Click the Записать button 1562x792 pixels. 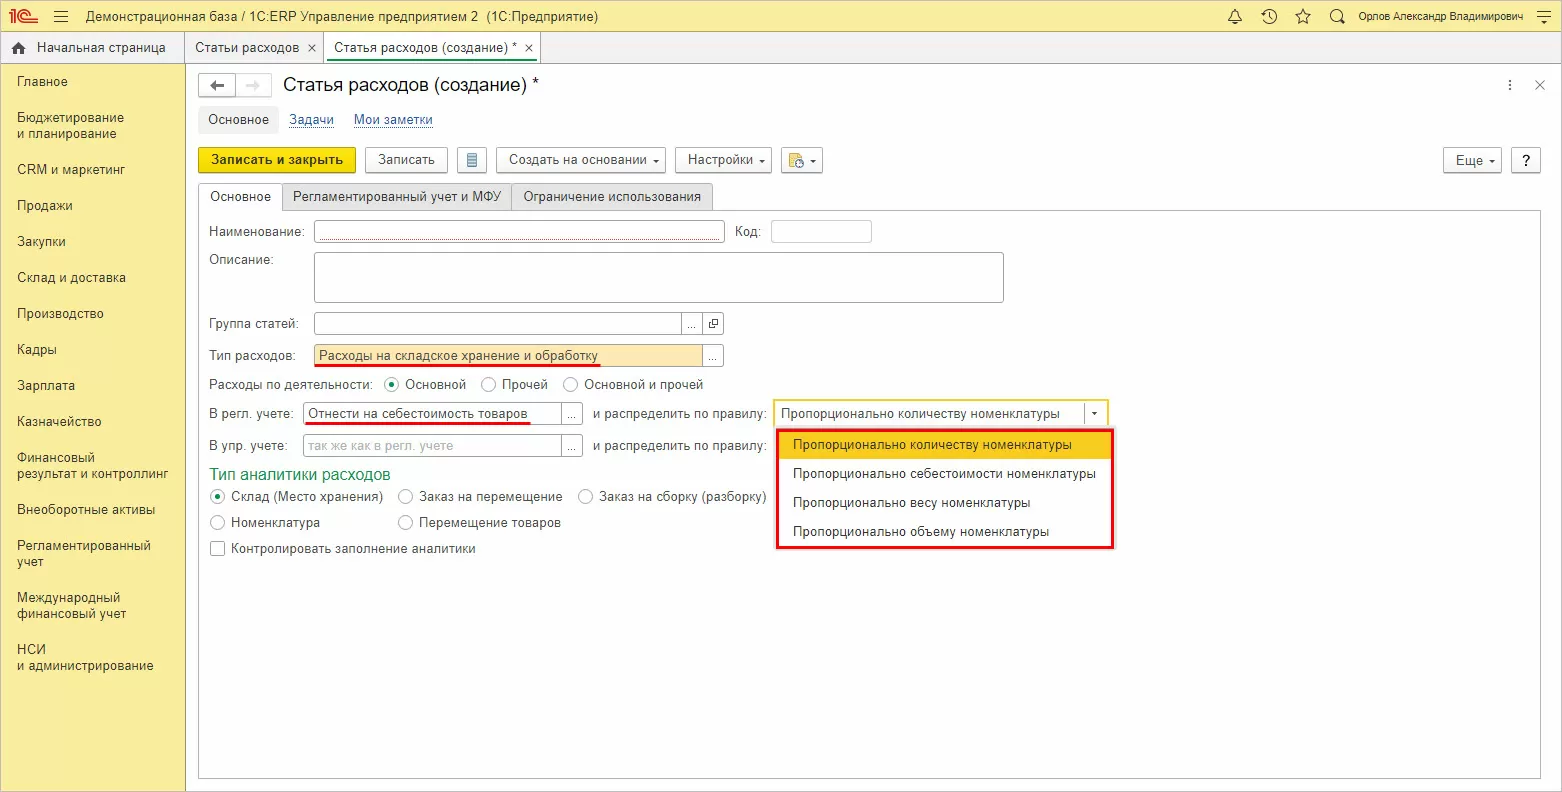tap(406, 160)
